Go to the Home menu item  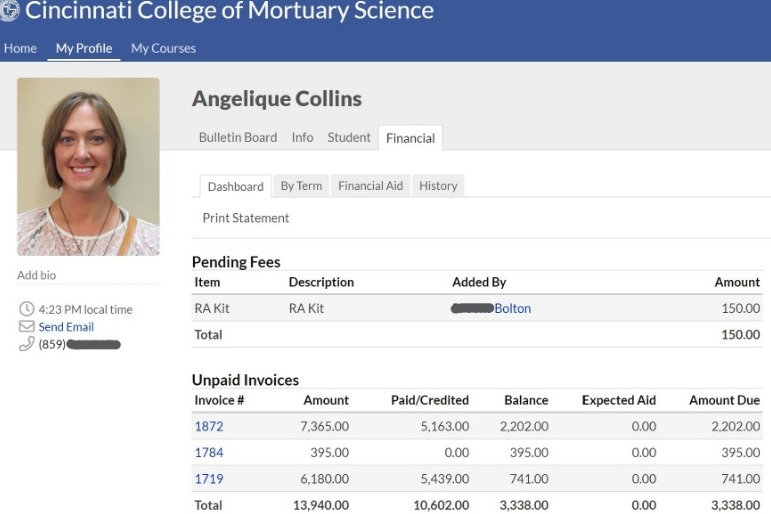point(20,48)
